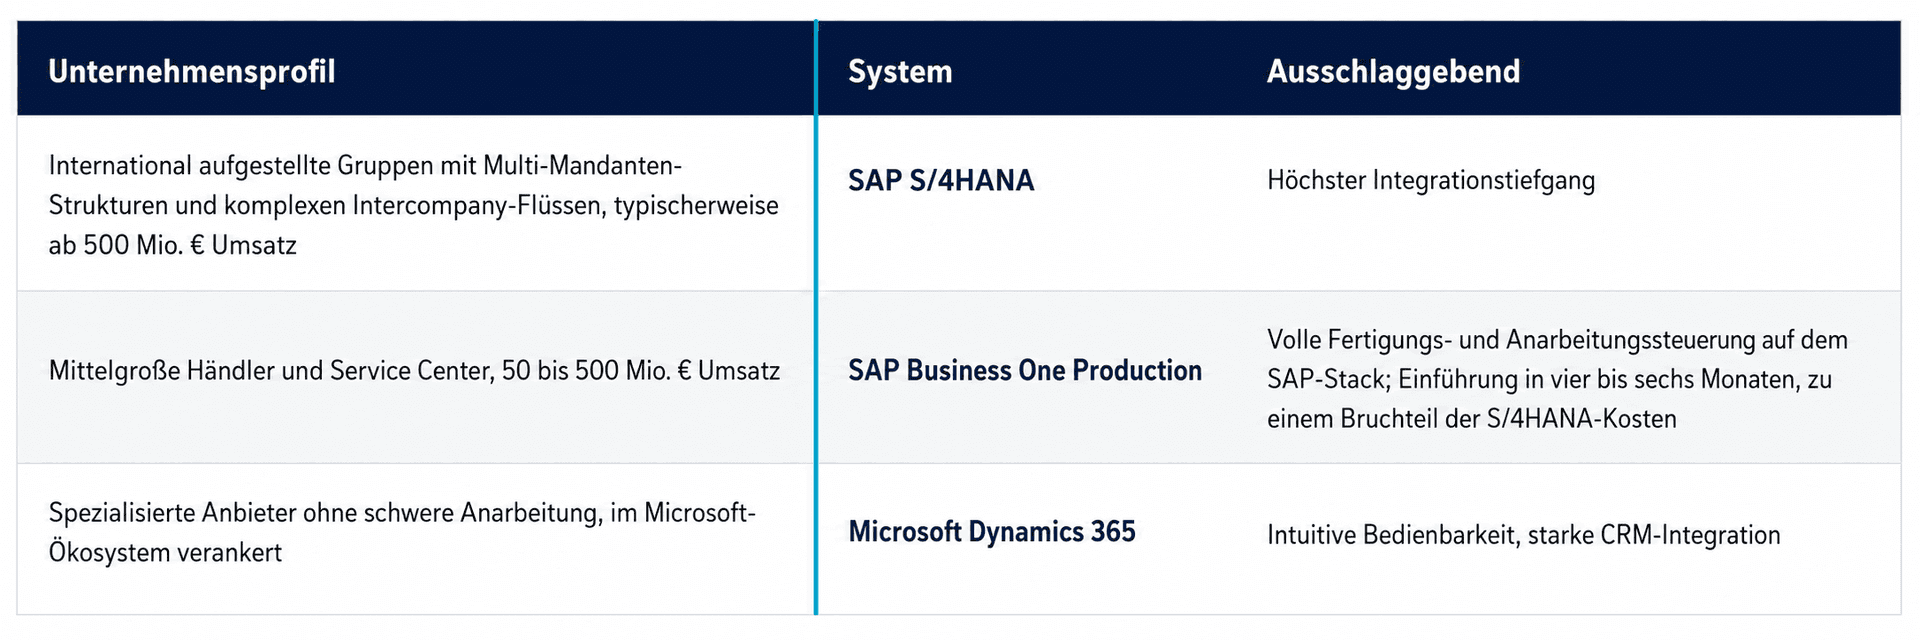Click the 'ab 500 Mio. € Umsatz' text
Viewport: 1920px width, 640px height.
173,245
